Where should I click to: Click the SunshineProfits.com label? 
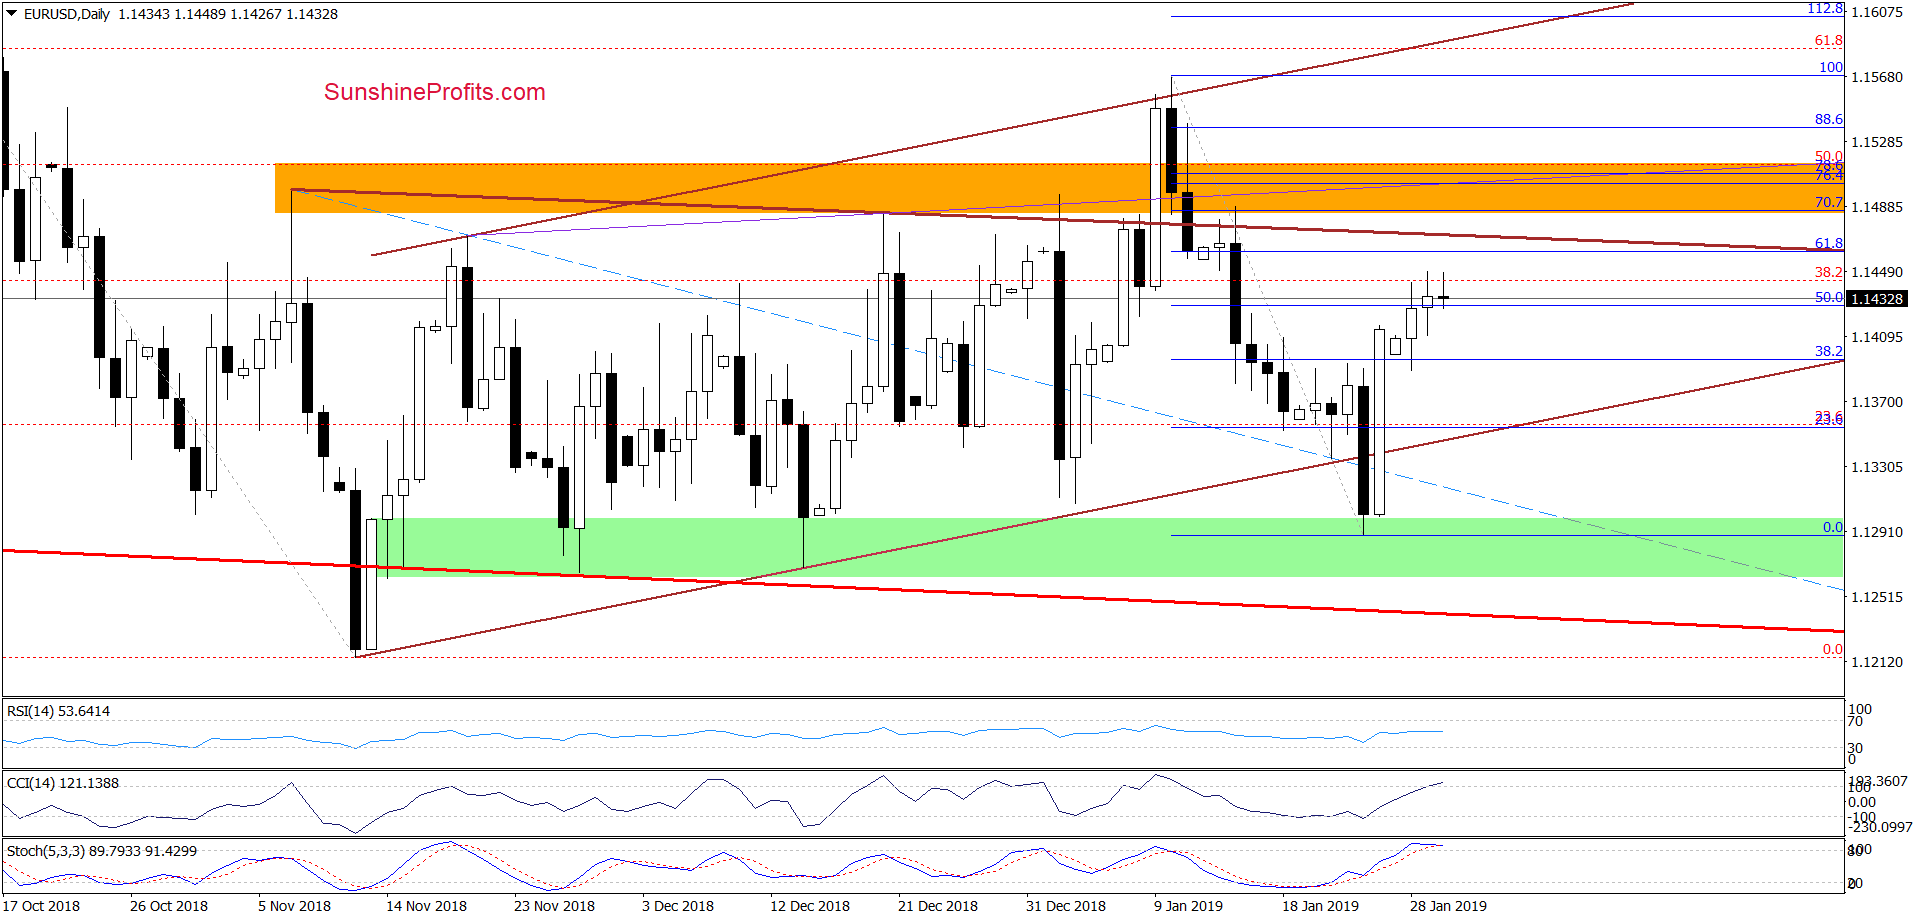pos(435,92)
